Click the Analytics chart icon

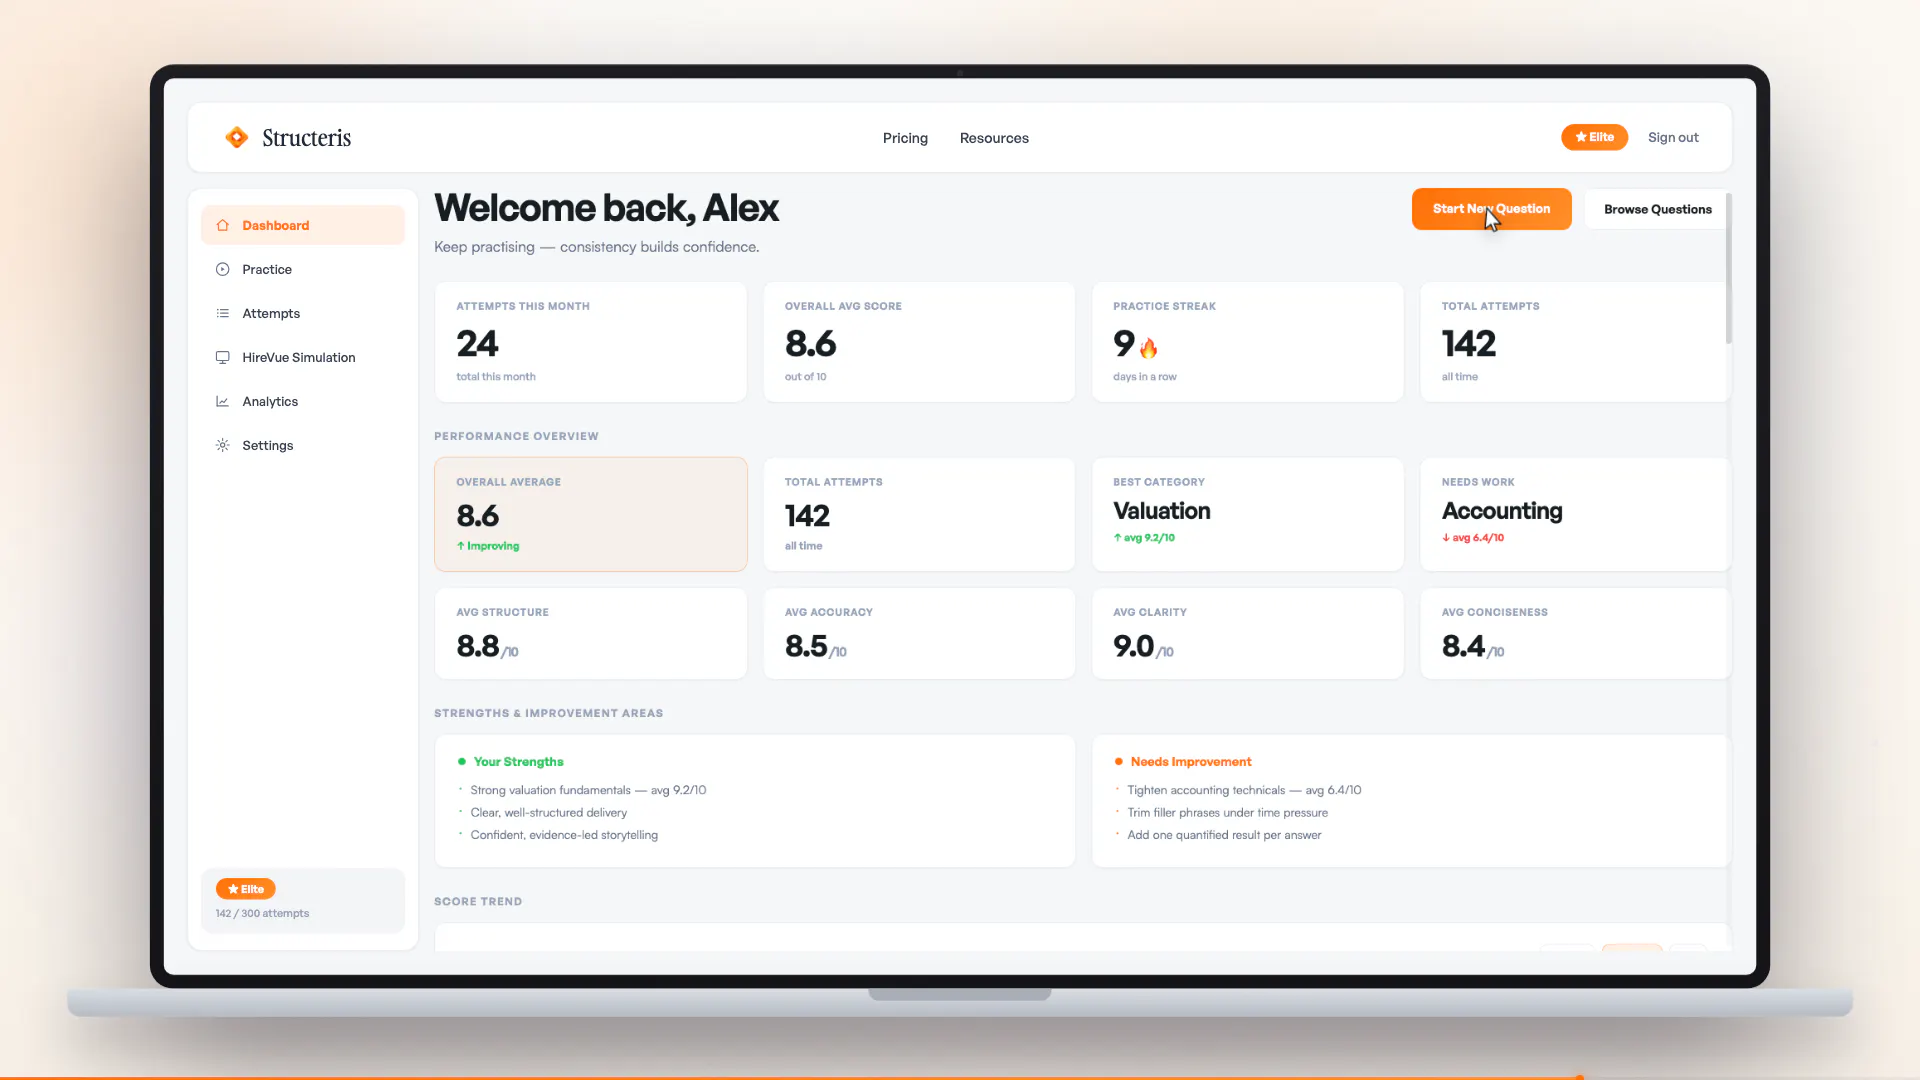(x=223, y=401)
